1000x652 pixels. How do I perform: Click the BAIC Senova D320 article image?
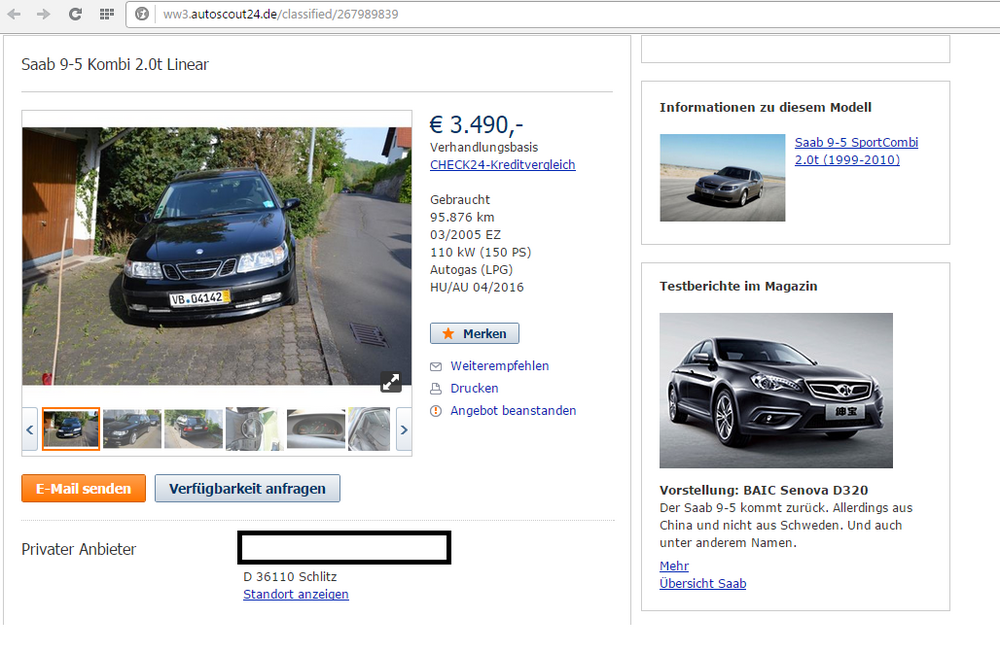tap(776, 390)
